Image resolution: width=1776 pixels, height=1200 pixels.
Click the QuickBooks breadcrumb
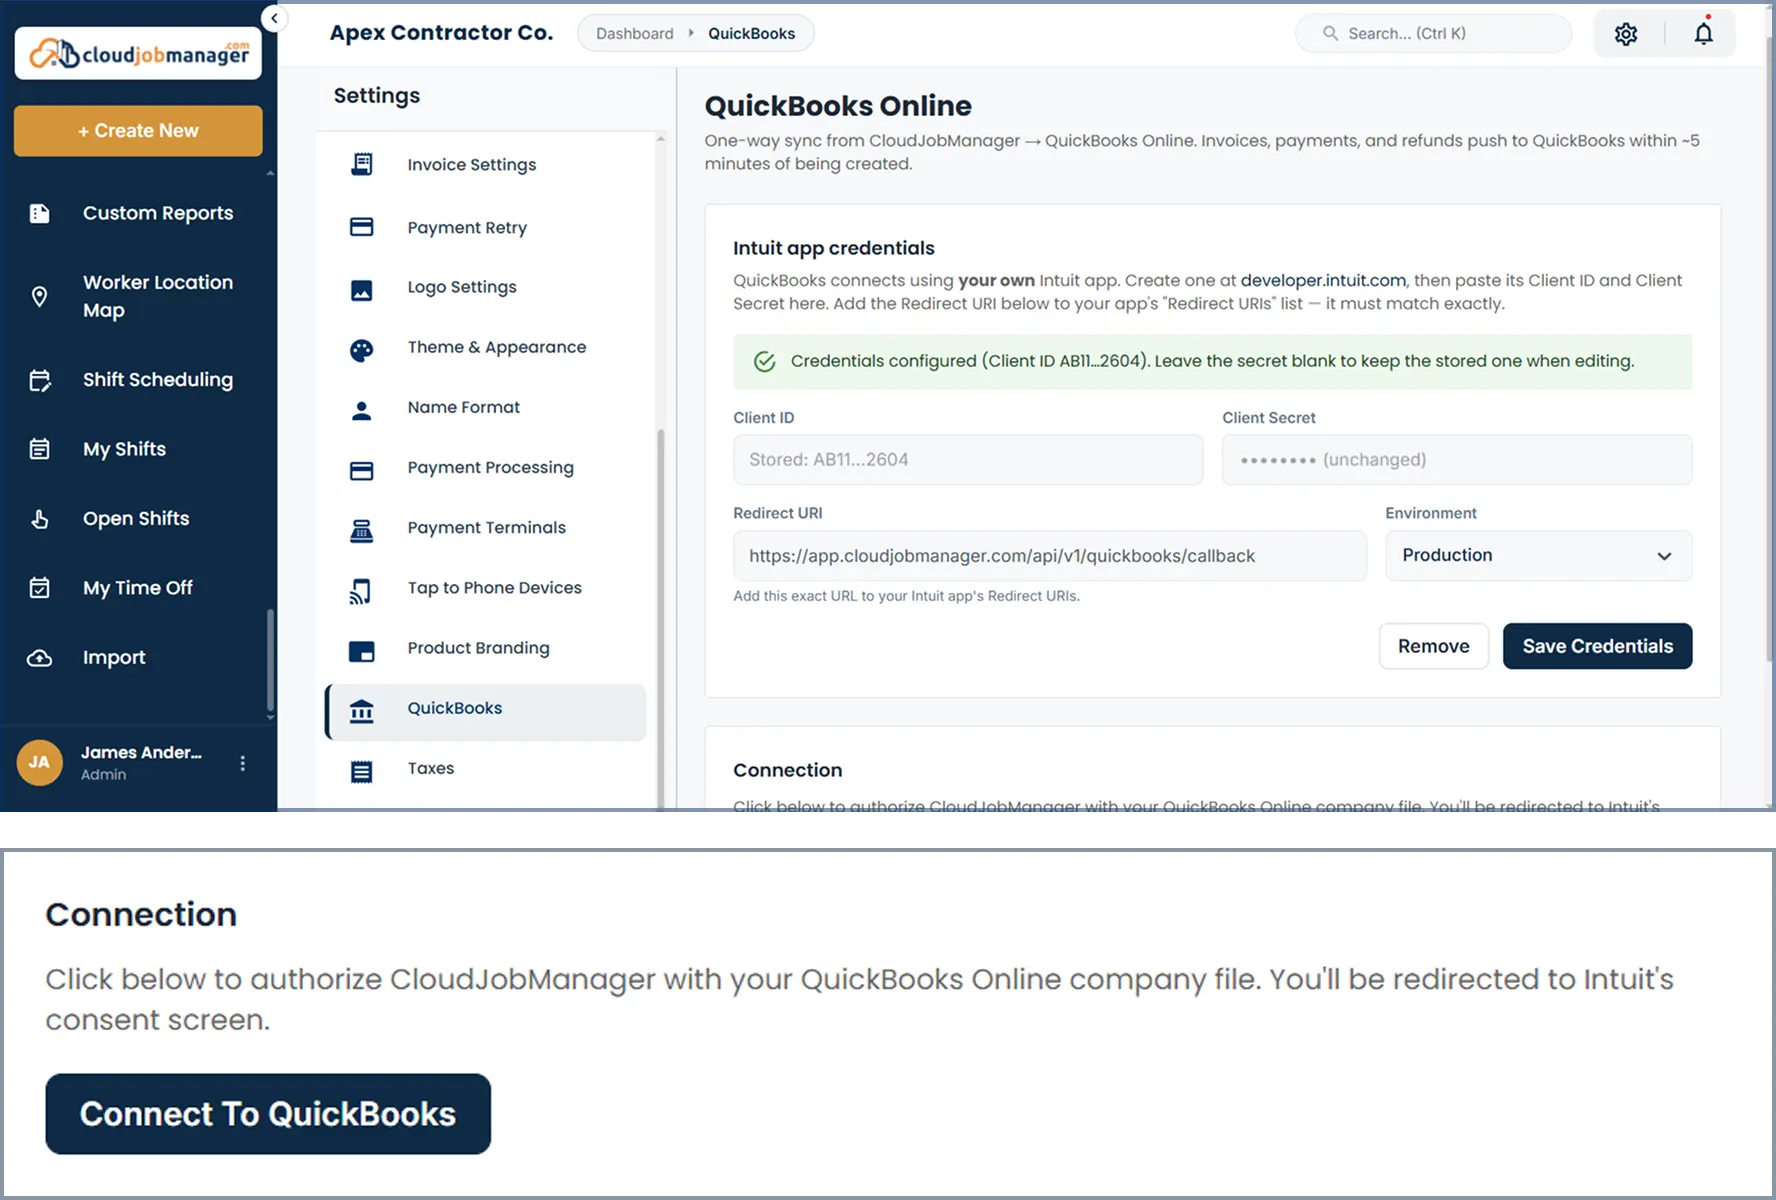click(752, 33)
